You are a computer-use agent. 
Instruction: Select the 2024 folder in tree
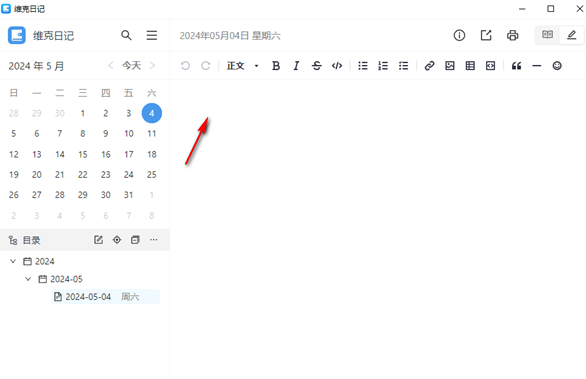[x=39, y=261]
